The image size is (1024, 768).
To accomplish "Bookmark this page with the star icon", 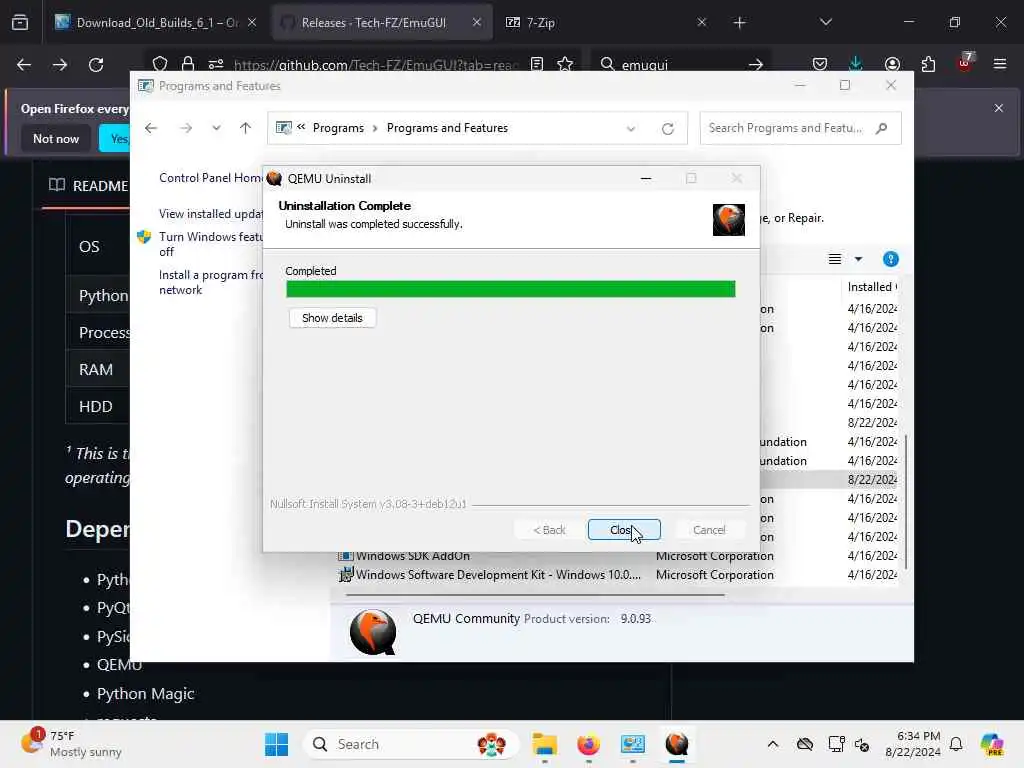I will click(x=565, y=64).
